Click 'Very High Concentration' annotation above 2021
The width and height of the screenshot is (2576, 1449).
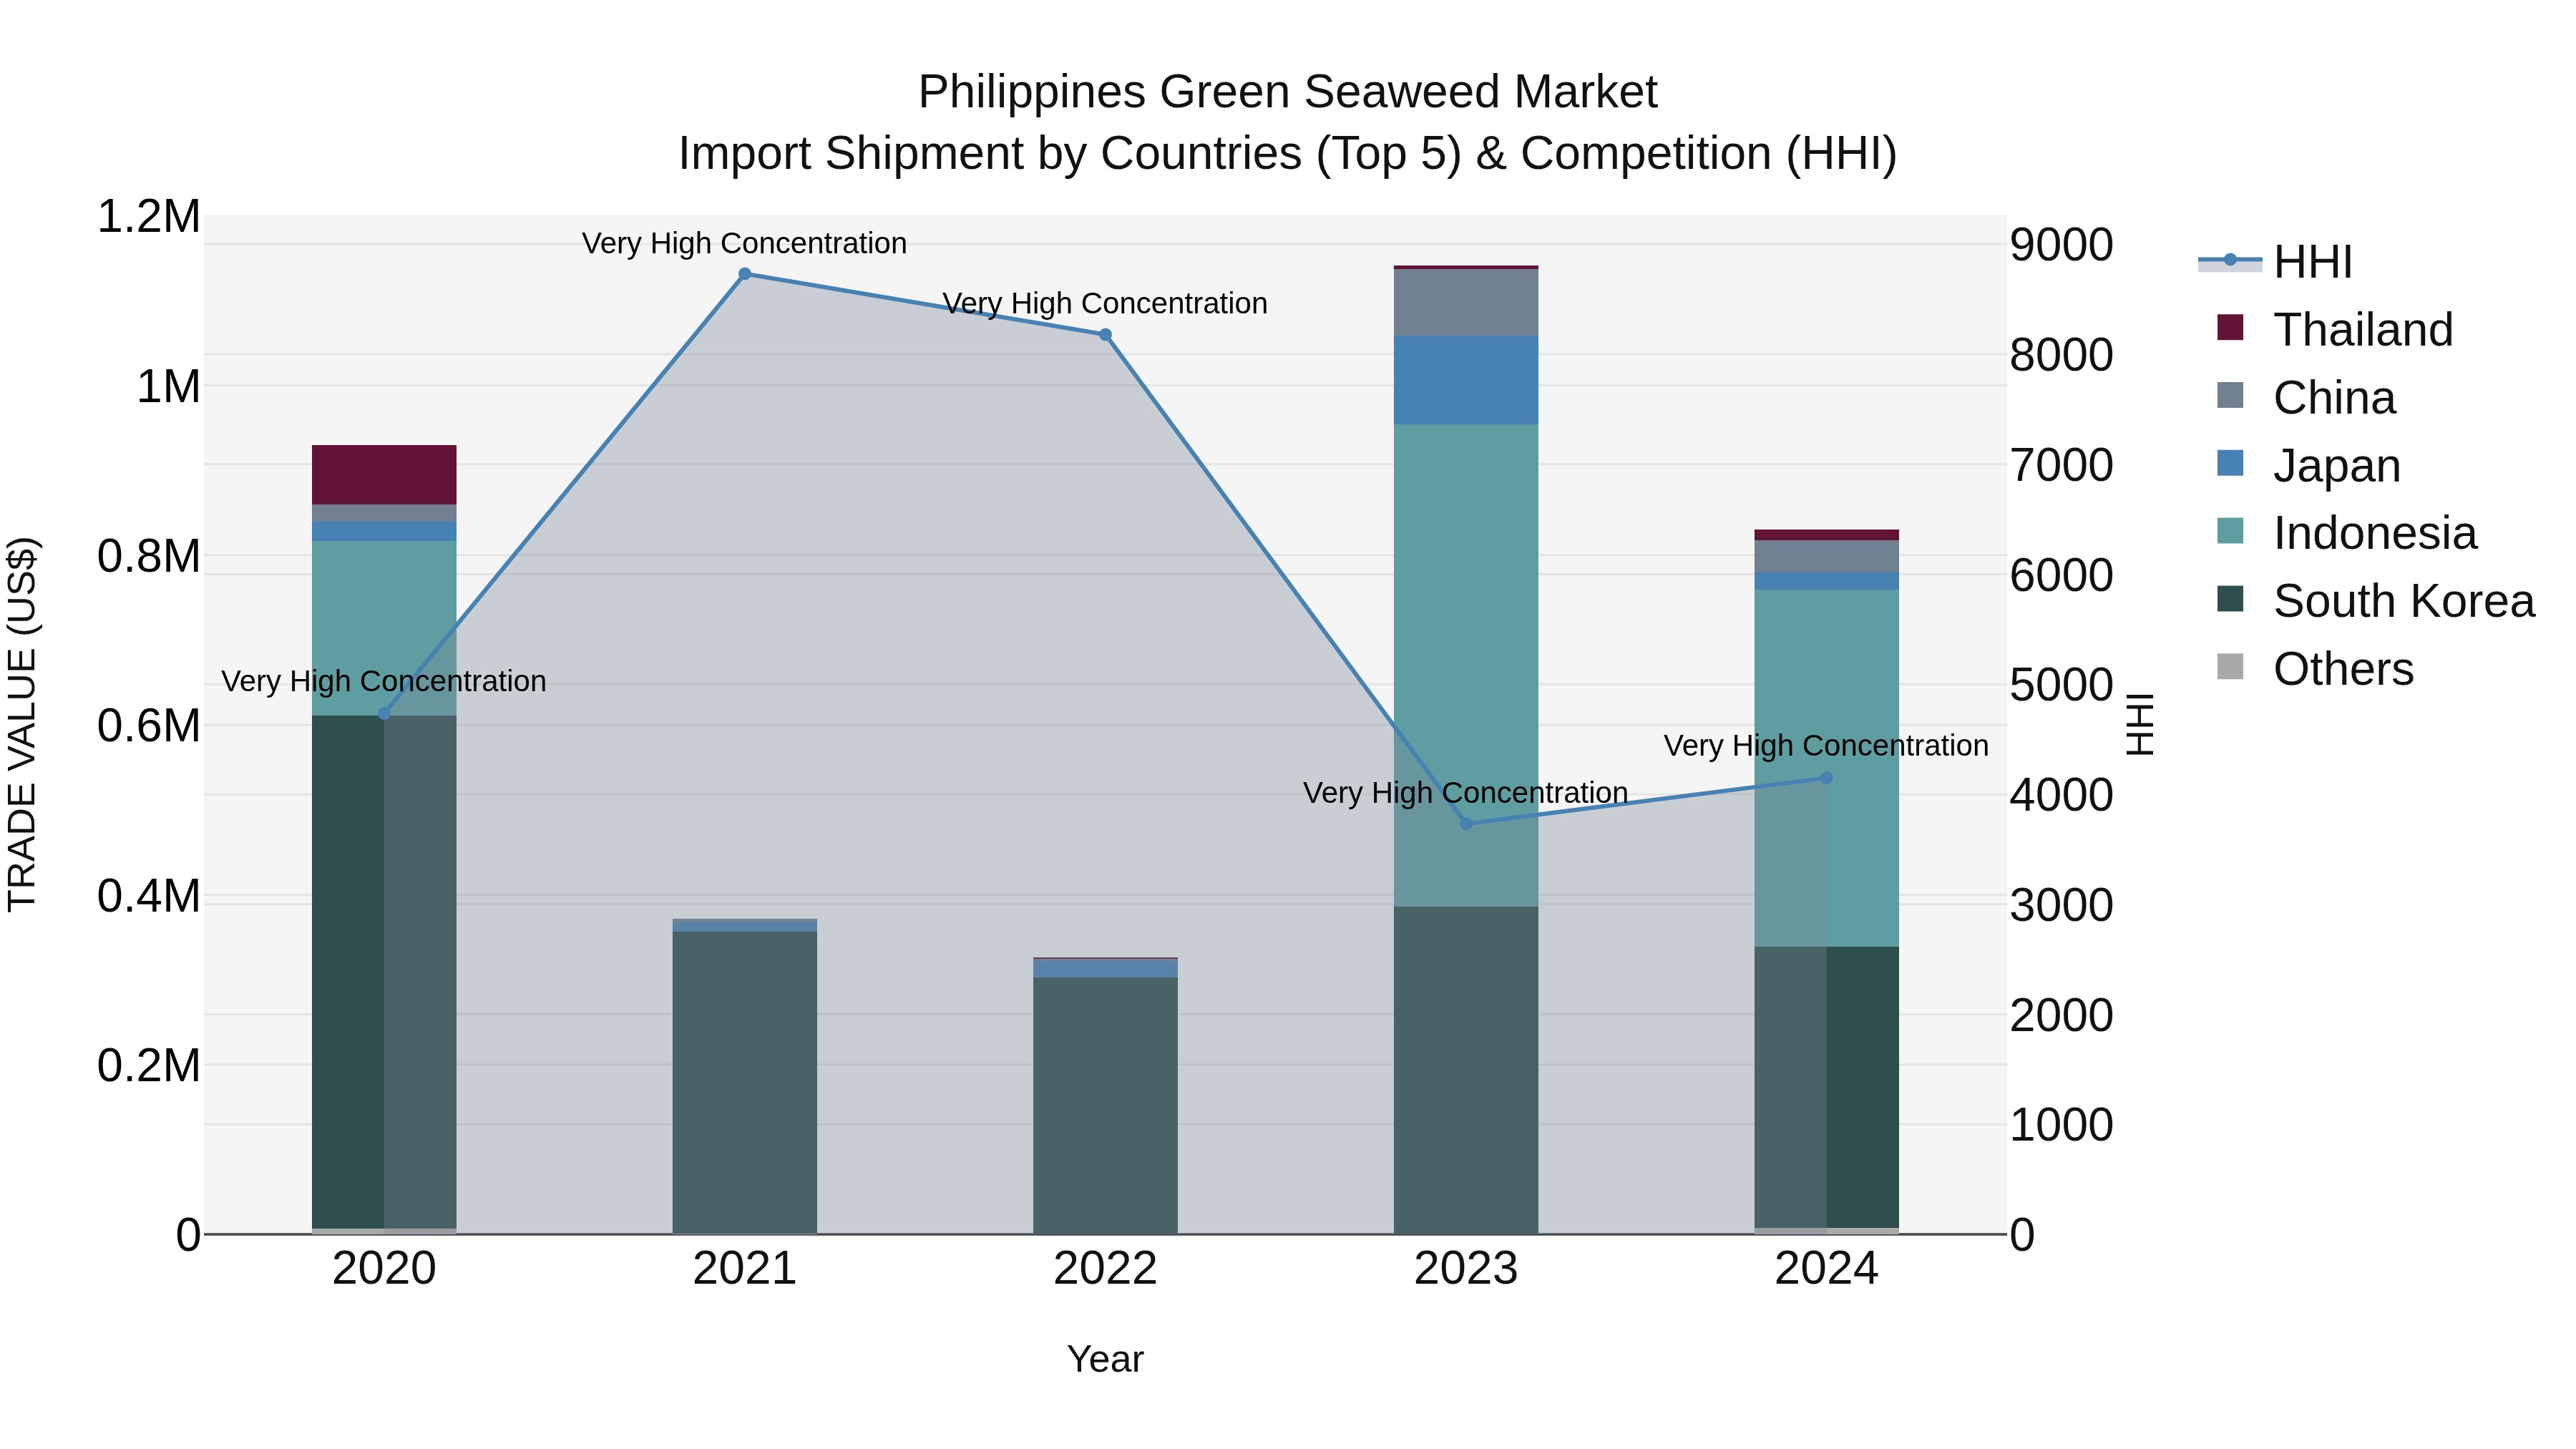pyautogui.click(x=745, y=243)
